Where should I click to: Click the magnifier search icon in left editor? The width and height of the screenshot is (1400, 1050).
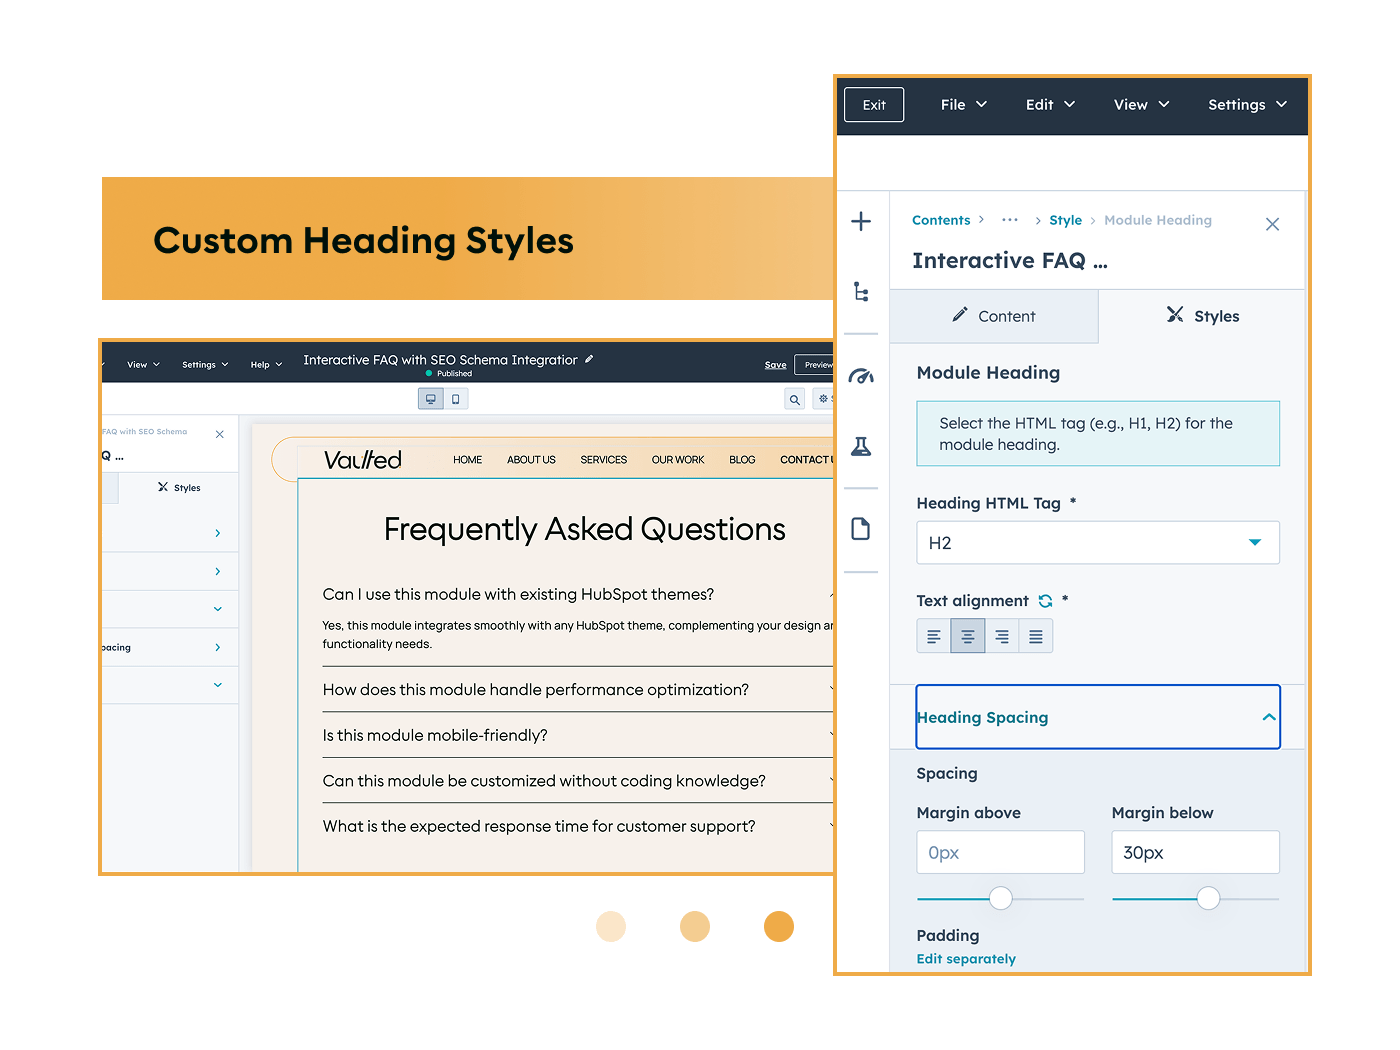click(795, 399)
